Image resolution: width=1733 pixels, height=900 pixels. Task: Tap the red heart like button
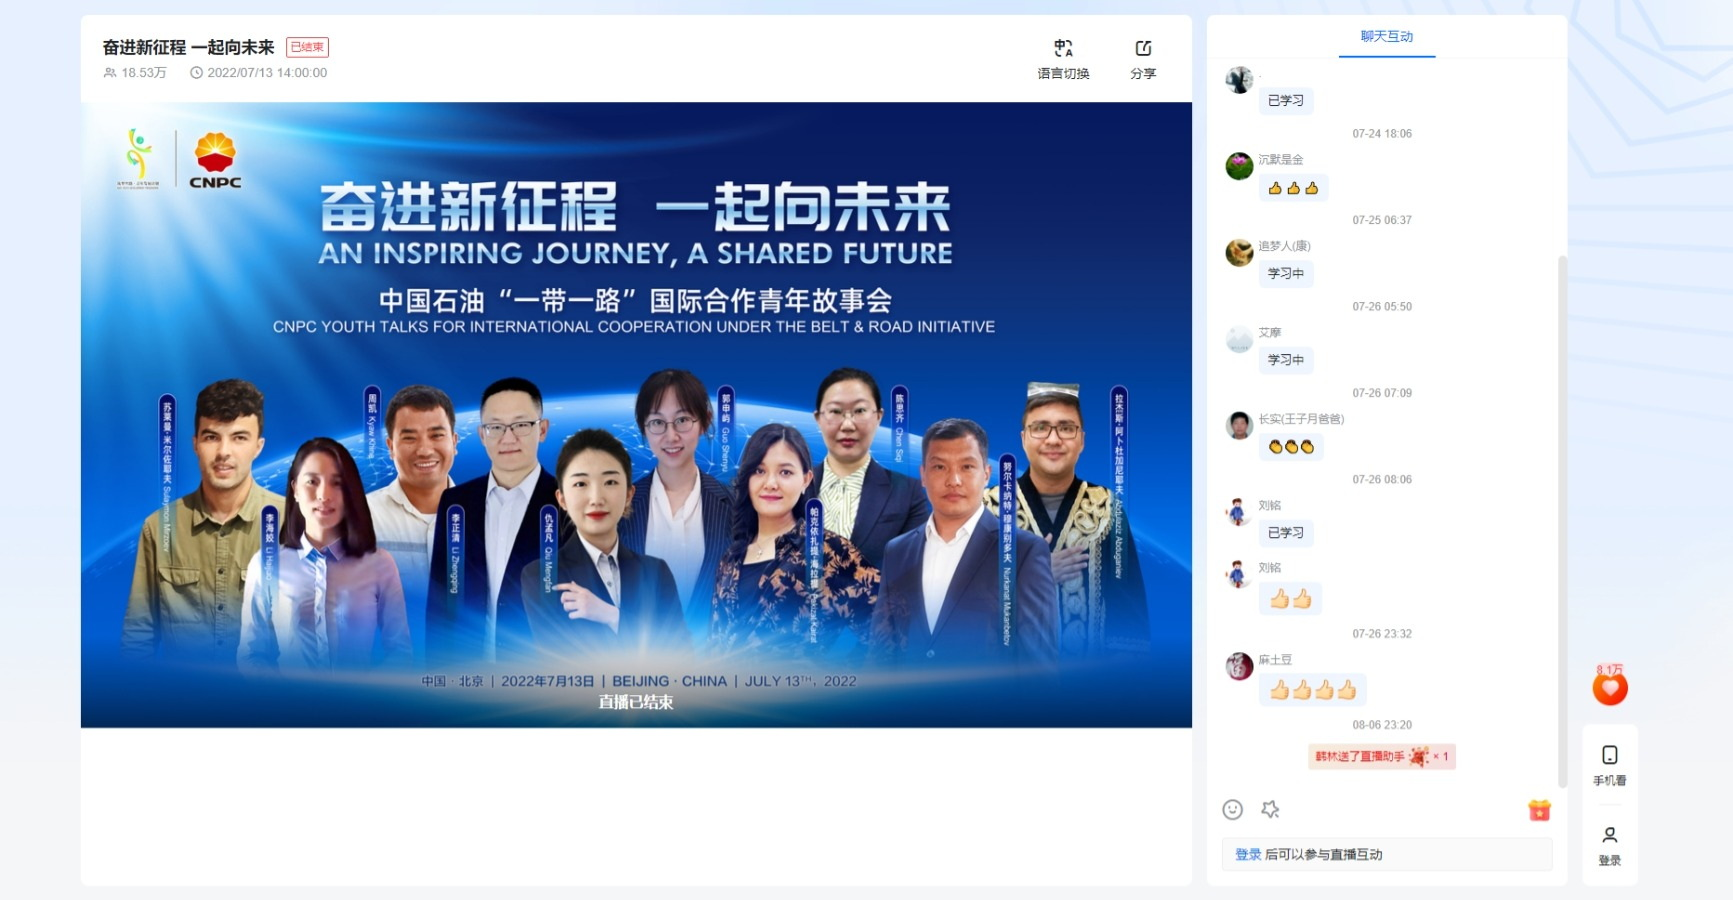tap(1610, 688)
